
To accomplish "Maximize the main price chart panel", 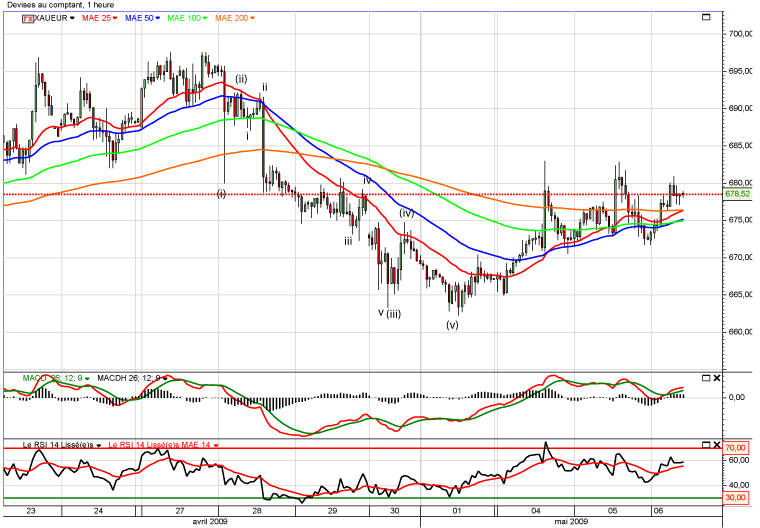I will (x=707, y=18).
